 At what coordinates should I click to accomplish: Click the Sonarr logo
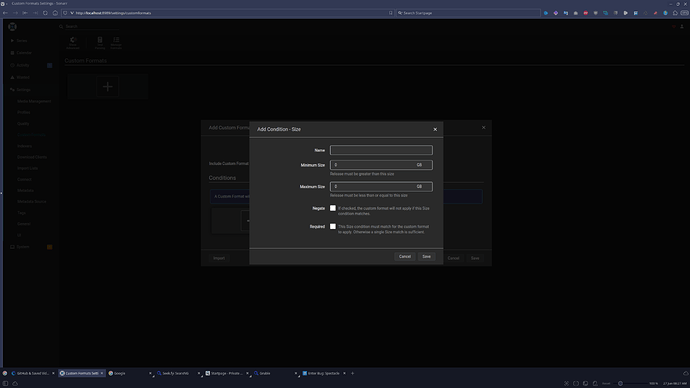(12, 27)
